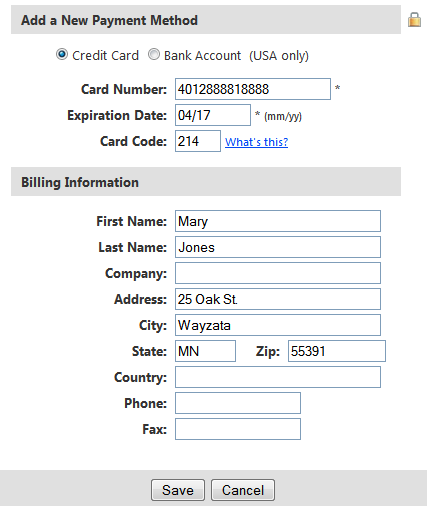Viewport: 427px width, 506px height.
Task: Click the empty Phone field
Action: (x=238, y=403)
